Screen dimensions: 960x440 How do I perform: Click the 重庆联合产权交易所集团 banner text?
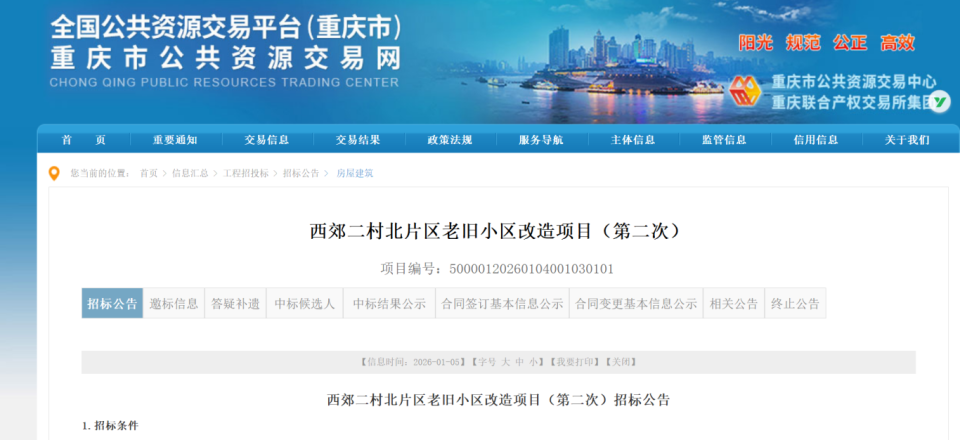click(x=851, y=103)
